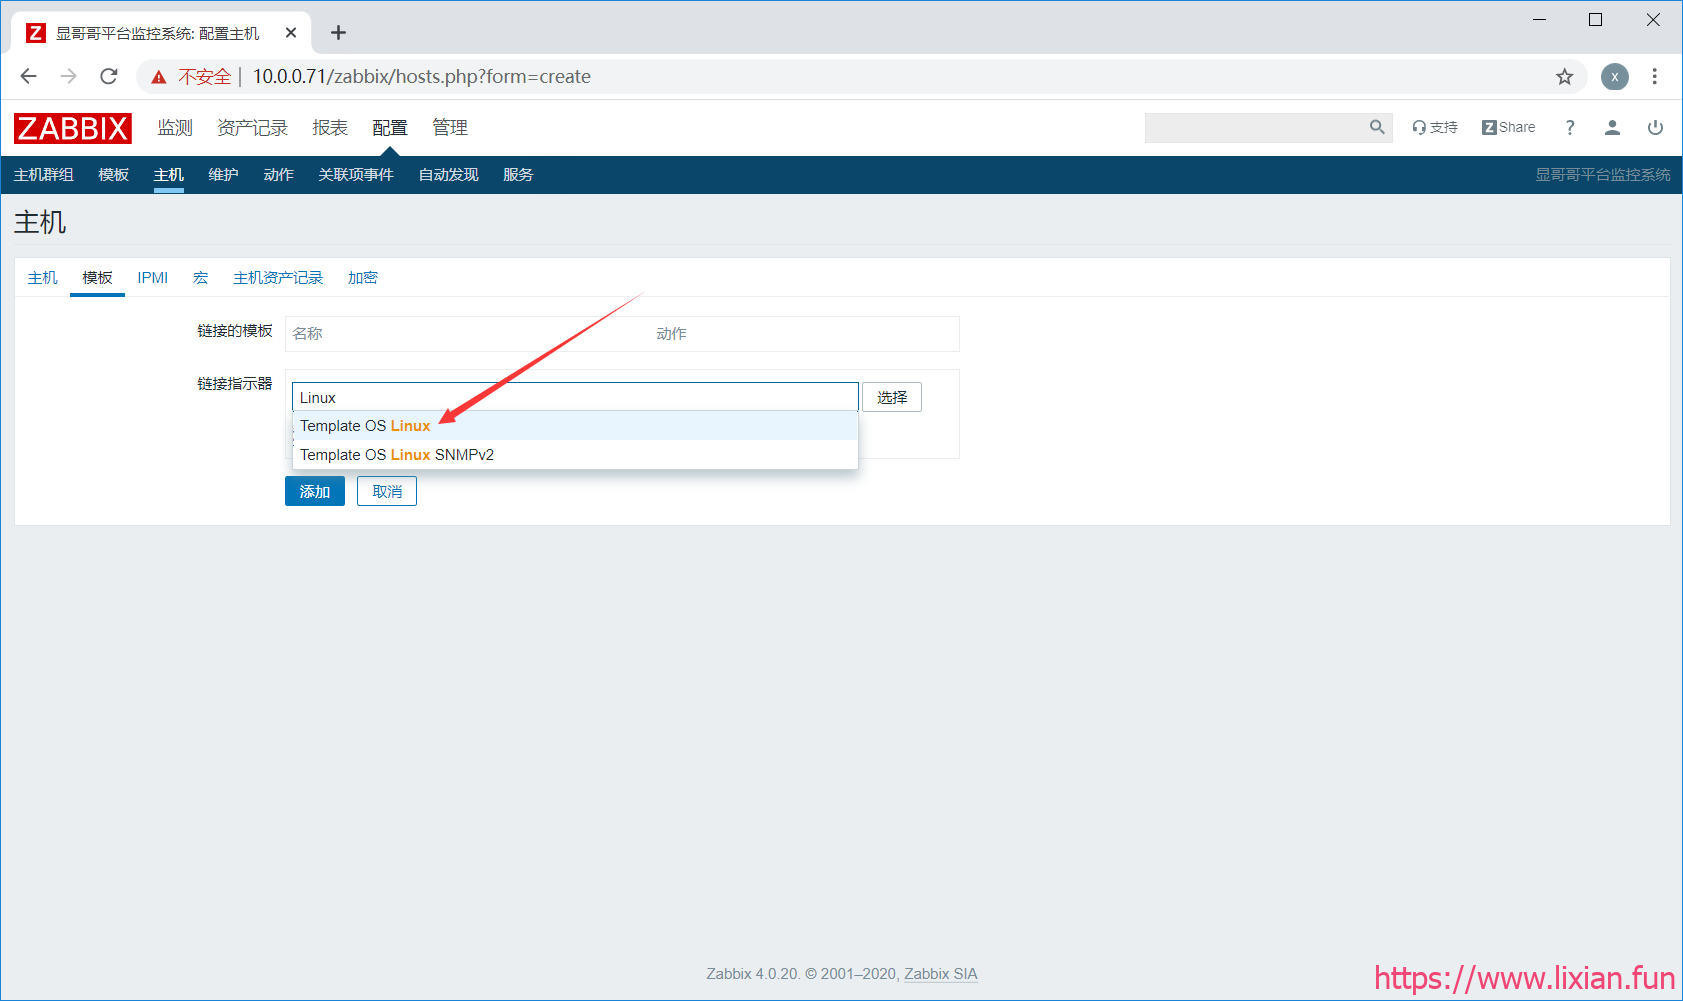Open a new browser tab
Viewport: 1683px width, 1001px height.
[339, 33]
